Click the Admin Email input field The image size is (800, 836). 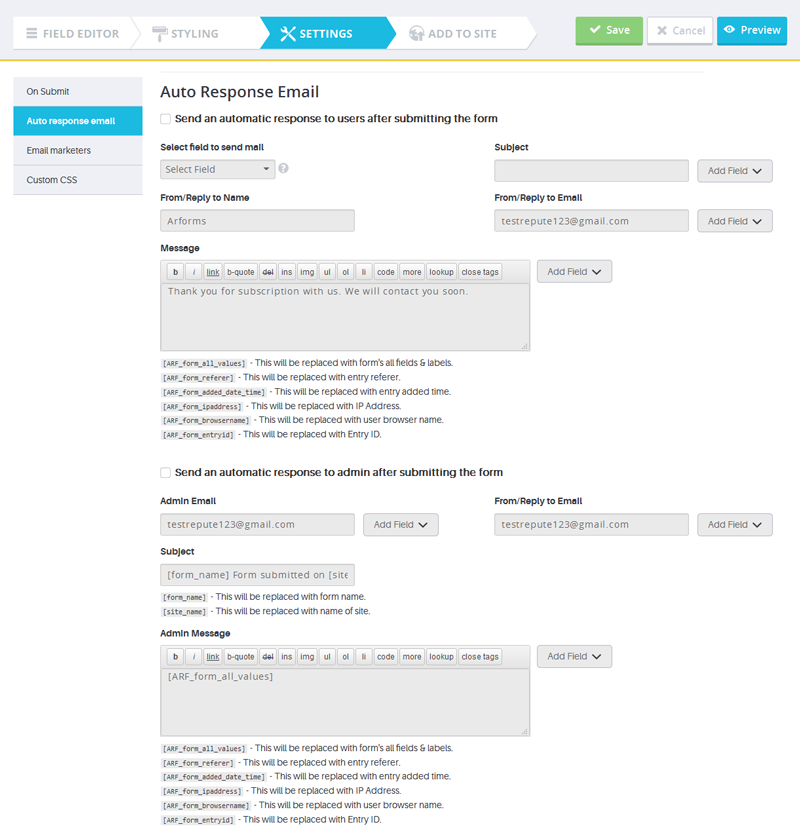coord(258,525)
